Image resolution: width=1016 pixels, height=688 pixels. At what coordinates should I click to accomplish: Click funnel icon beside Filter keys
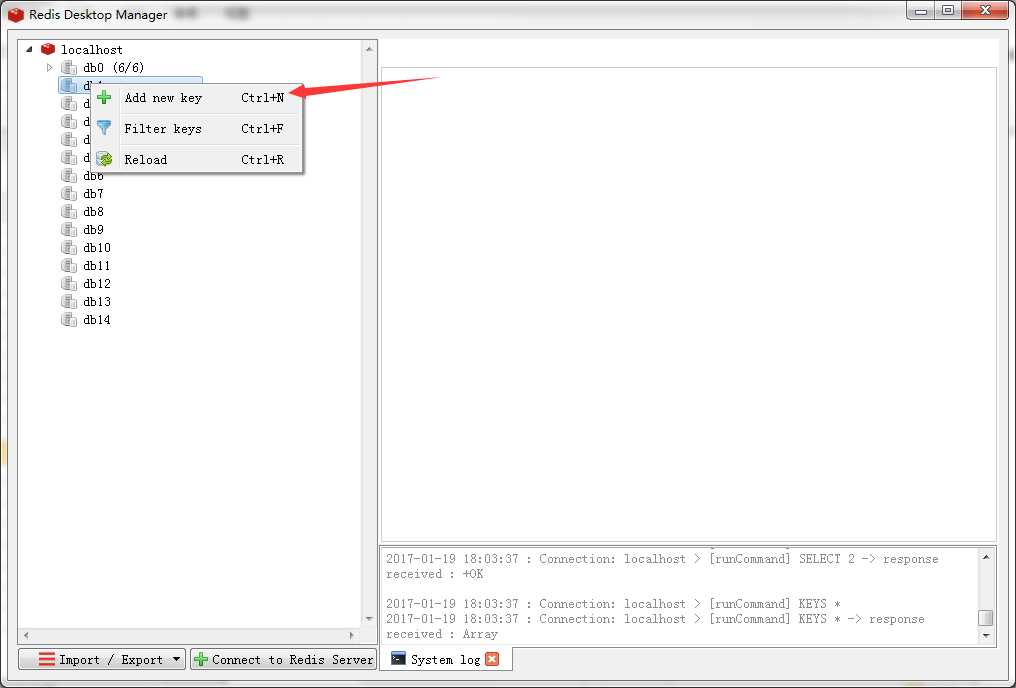tap(104, 128)
